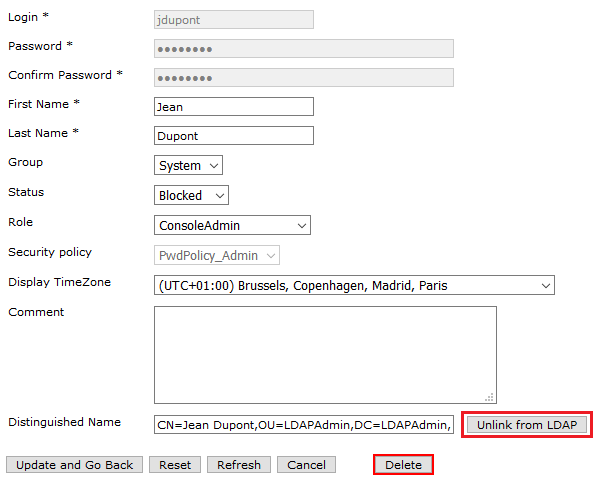Open the Security policy dropdown PwdPolicy_Admin

coord(217,255)
